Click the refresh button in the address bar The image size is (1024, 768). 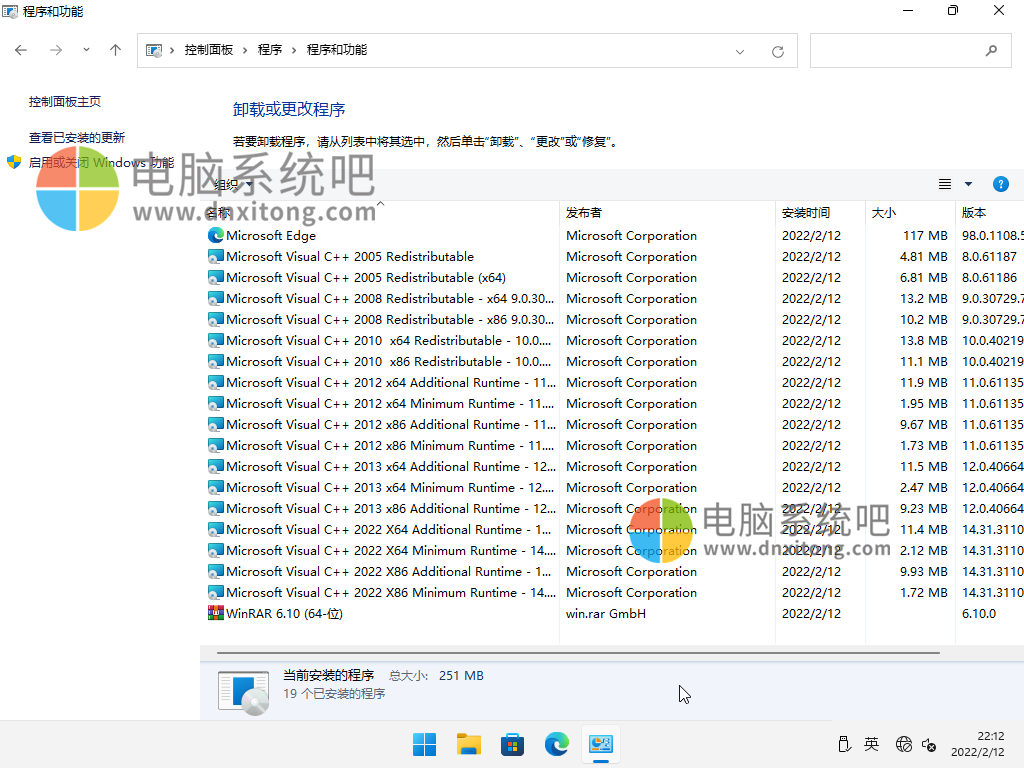(x=778, y=50)
